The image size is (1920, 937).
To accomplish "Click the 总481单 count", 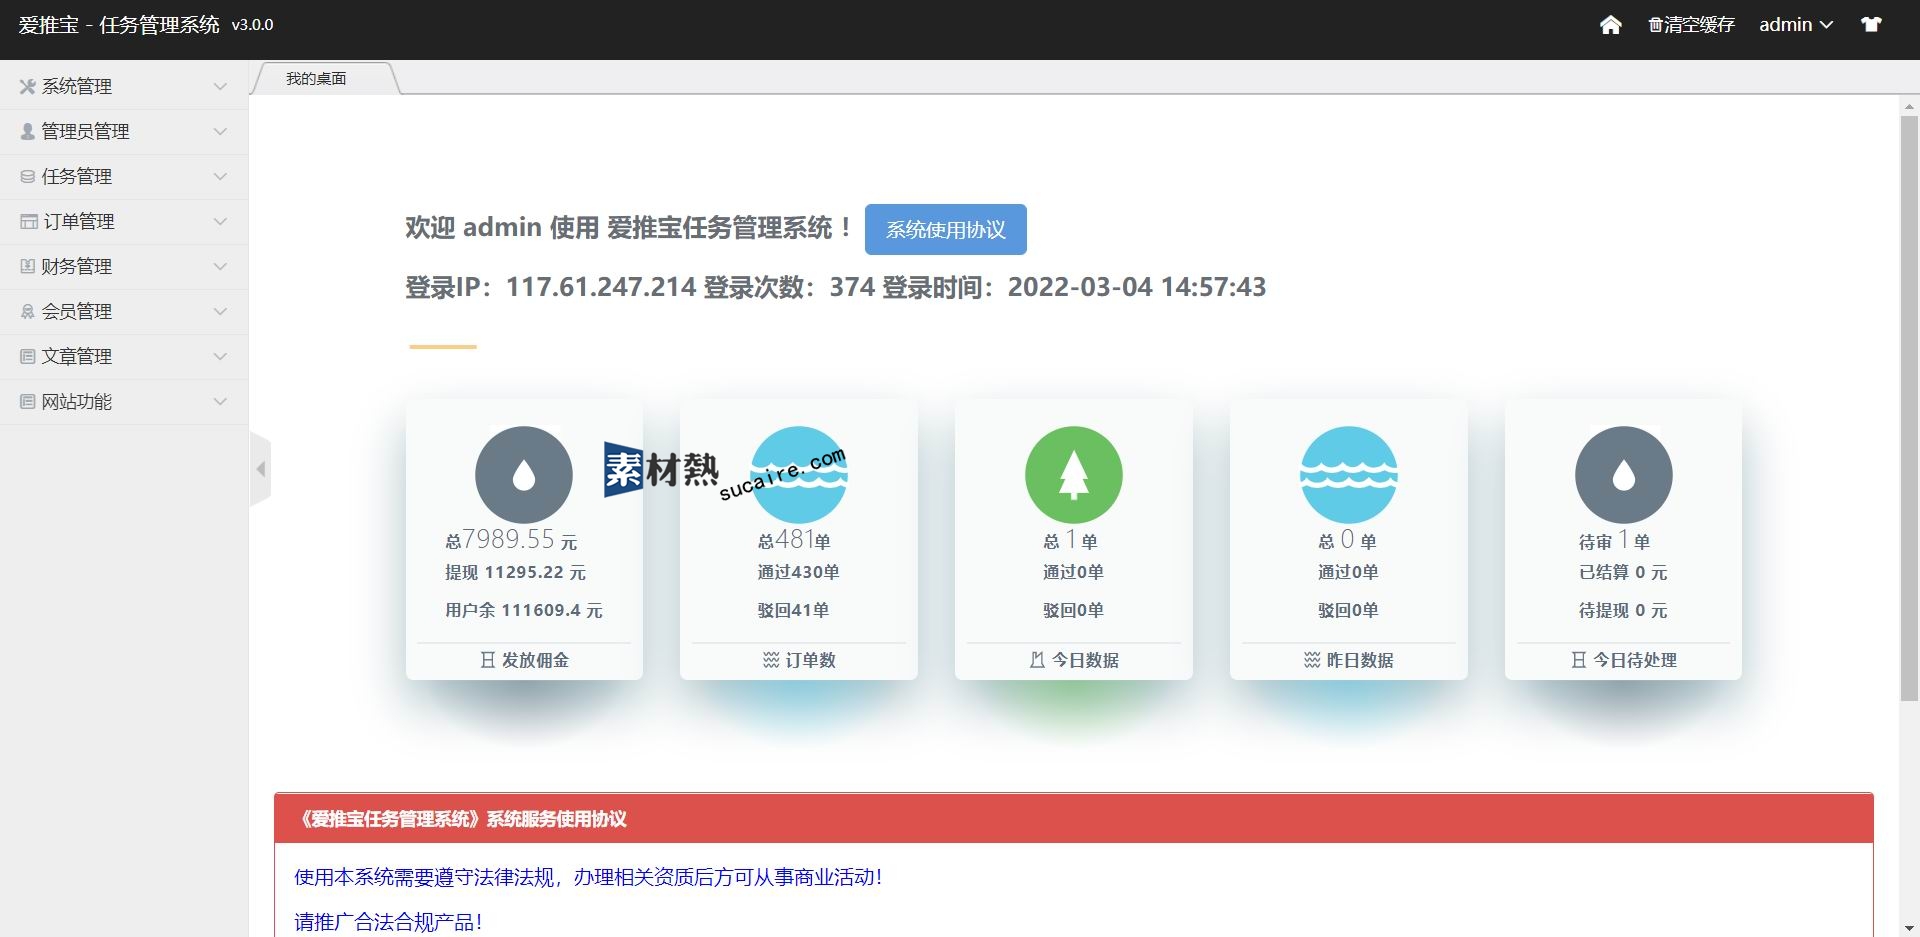I will (x=794, y=540).
